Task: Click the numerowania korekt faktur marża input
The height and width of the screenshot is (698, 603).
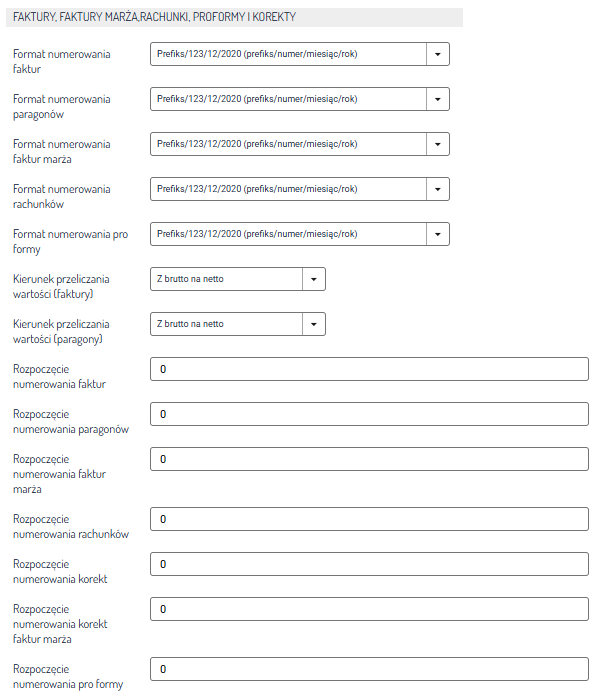Action: [369, 609]
